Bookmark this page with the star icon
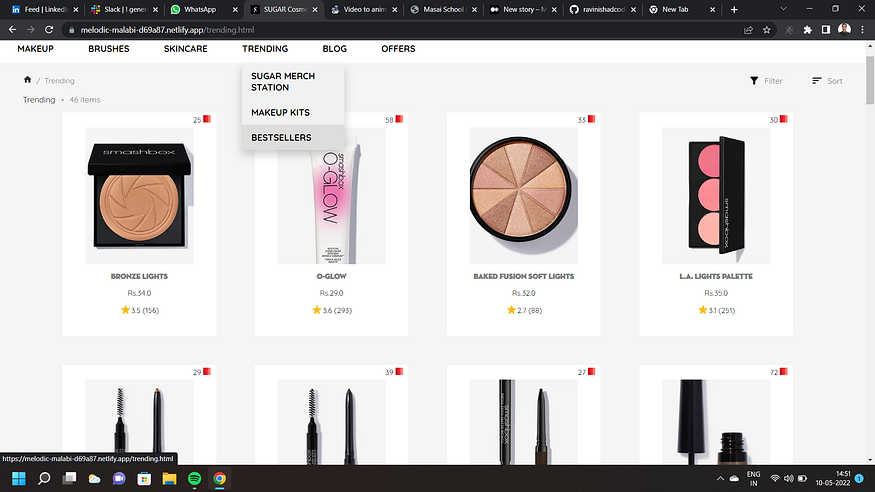The width and height of the screenshot is (875, 492). tap(767, 30)
